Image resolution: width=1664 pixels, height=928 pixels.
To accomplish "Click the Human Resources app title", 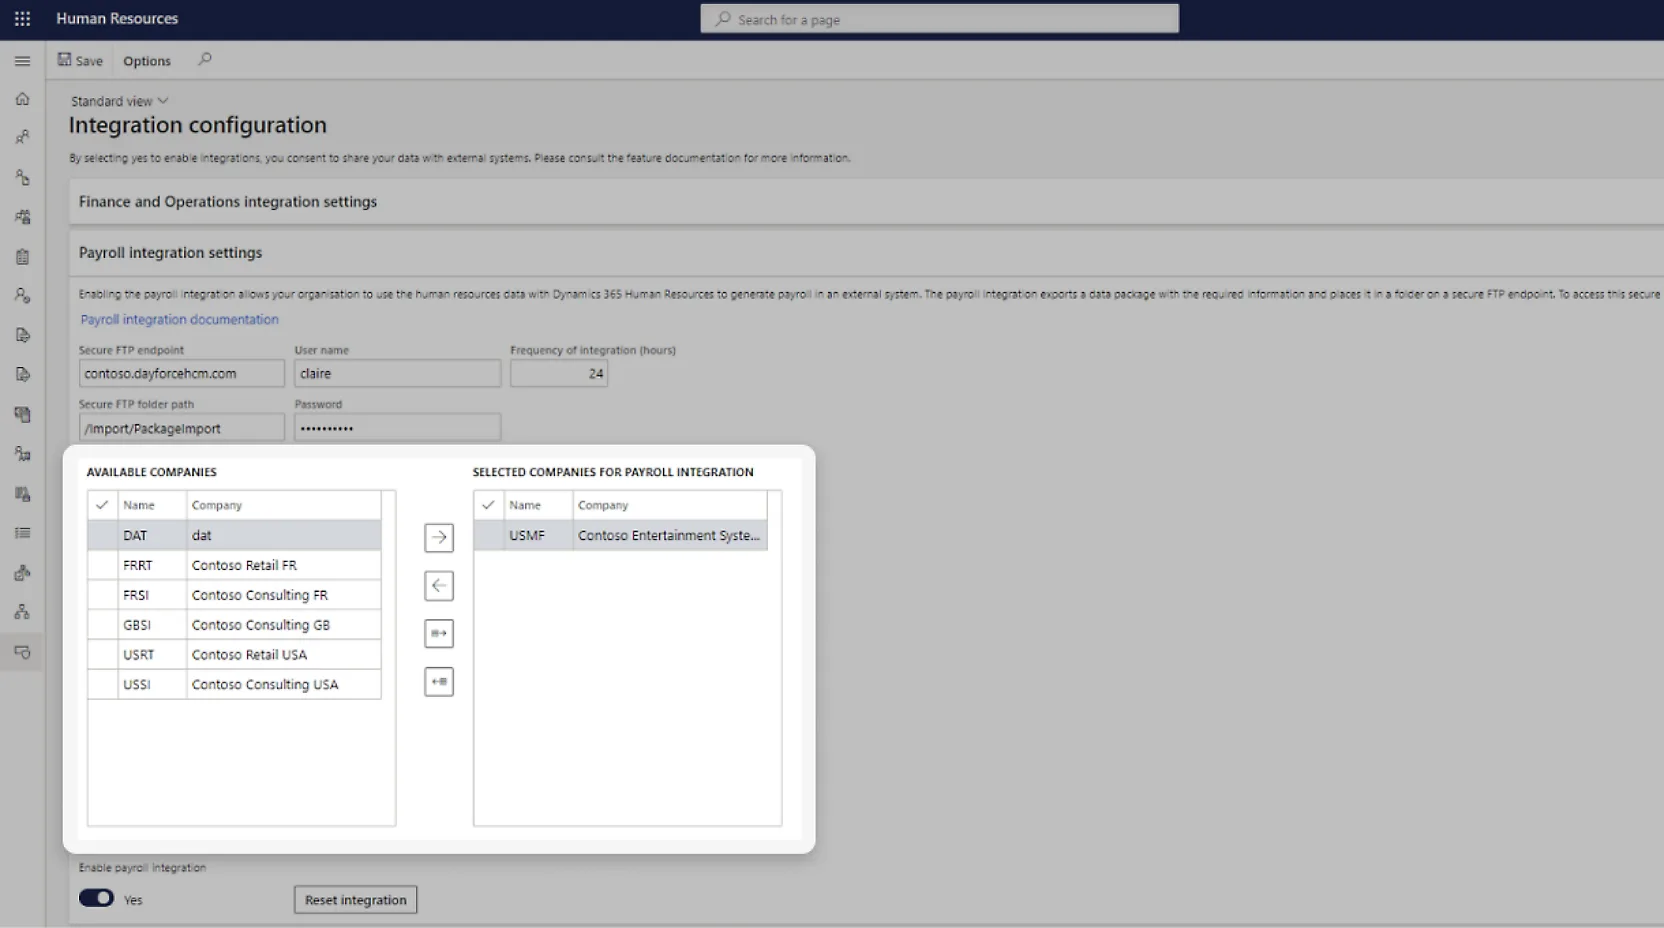I will tap(117, 18).
